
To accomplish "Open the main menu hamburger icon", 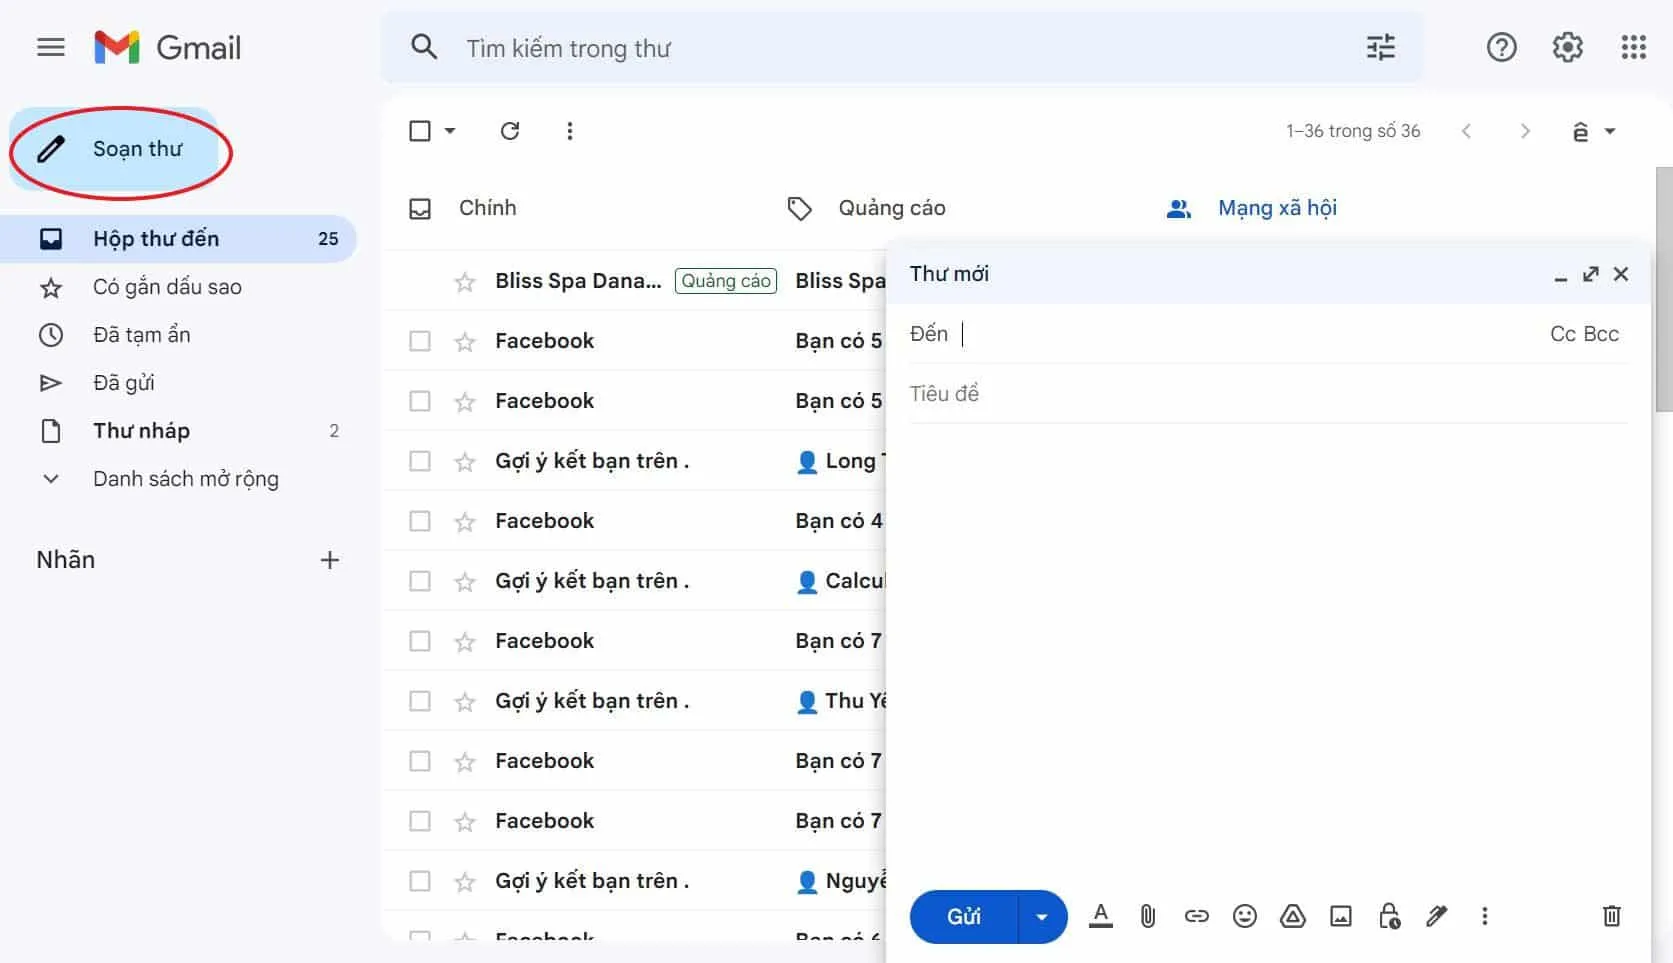I will (x=51, y=47).
